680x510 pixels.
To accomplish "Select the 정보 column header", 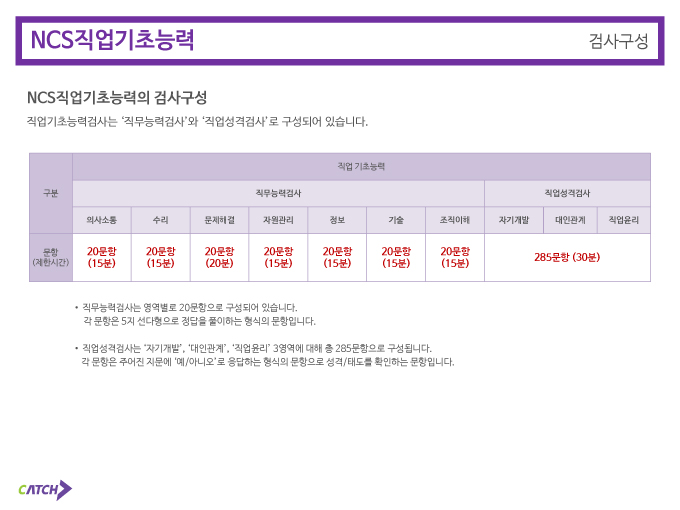I will click(x=337, y=220).
